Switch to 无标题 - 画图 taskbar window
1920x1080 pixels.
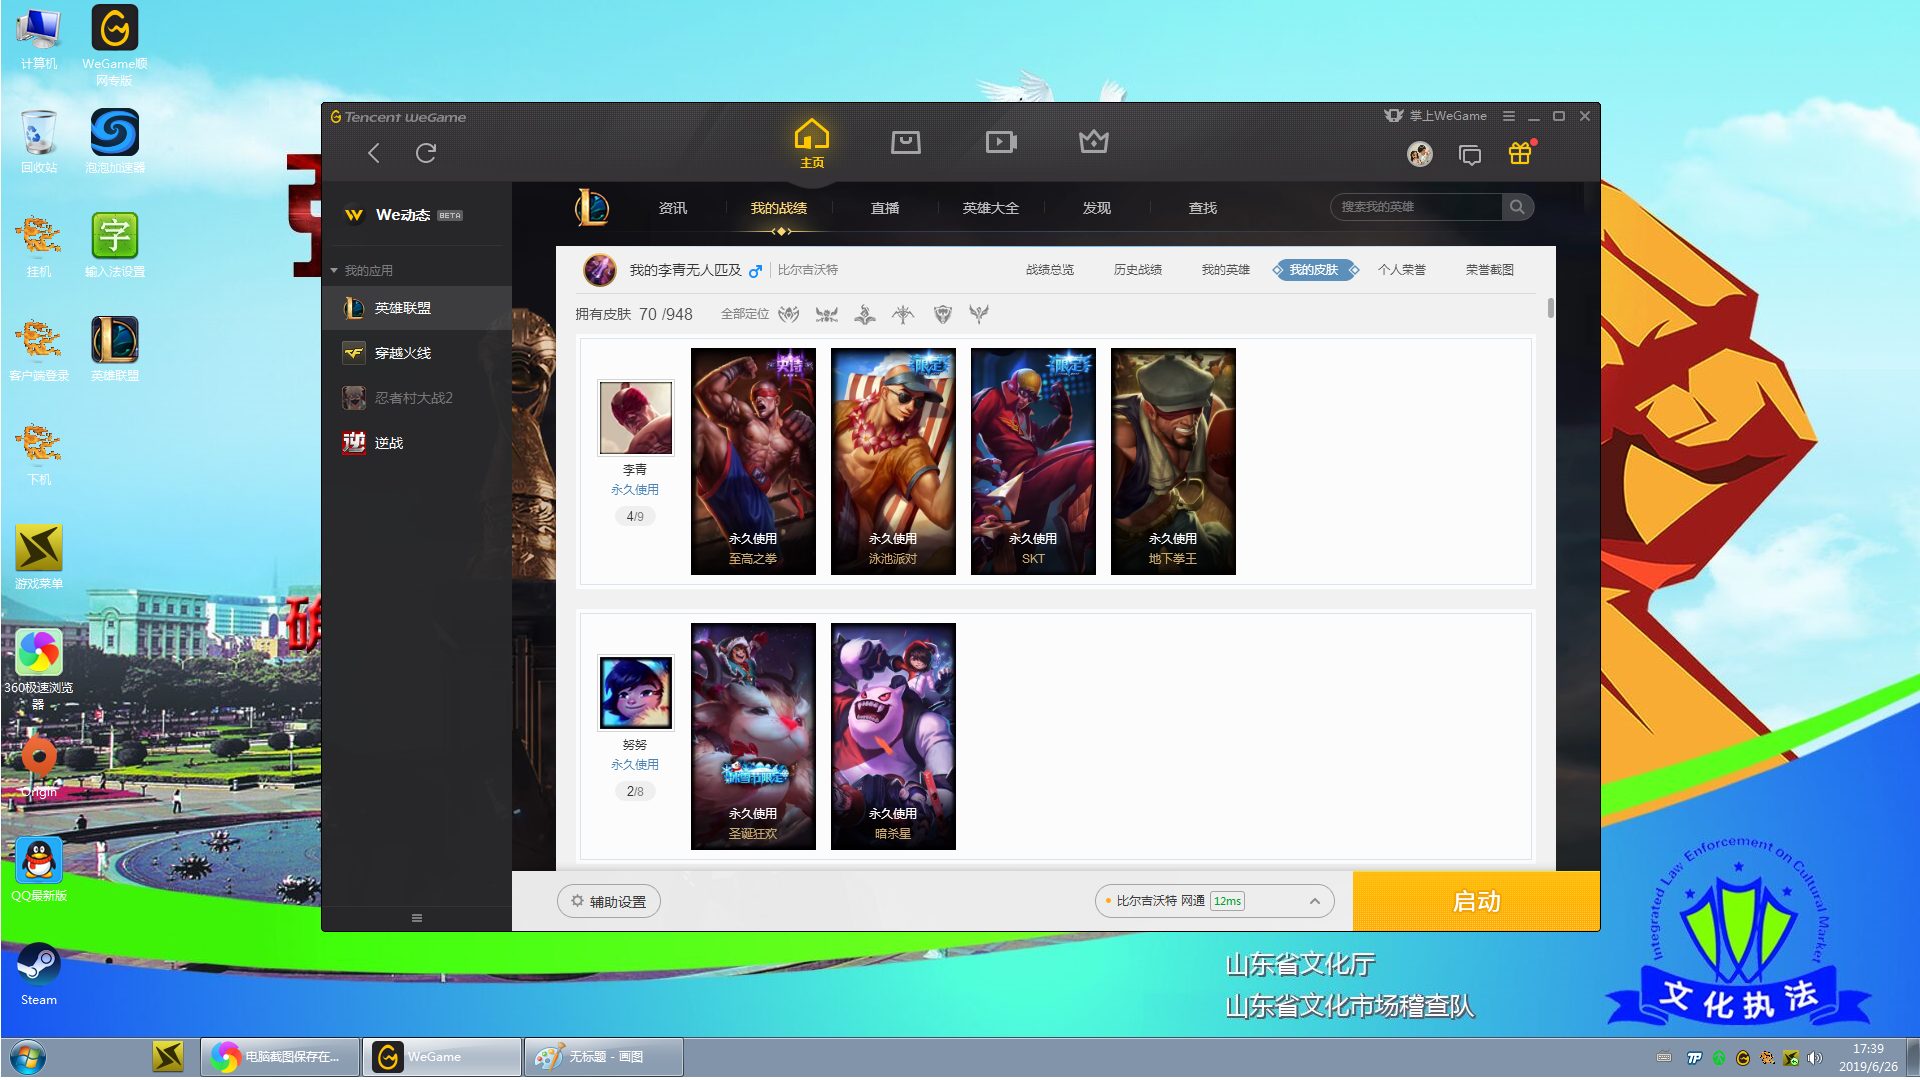click(x=604, y=1057)
